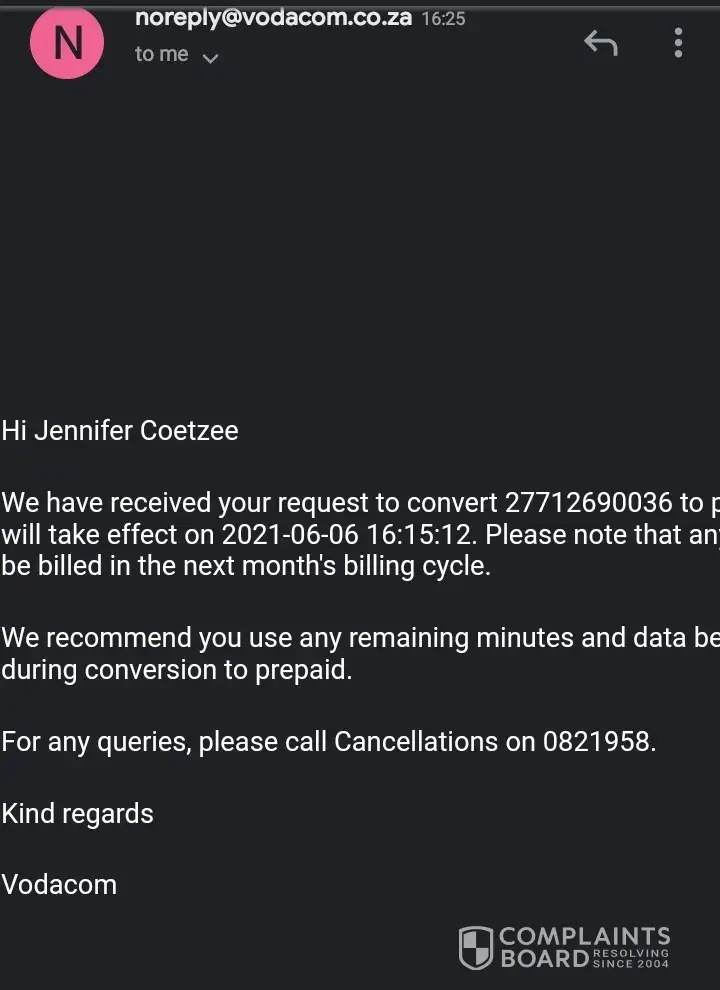Image resolution: width=720 pixels, height=990 pixels.
Task: Click sender address noreply@vodacom.co.za
Action: [273, 18]
